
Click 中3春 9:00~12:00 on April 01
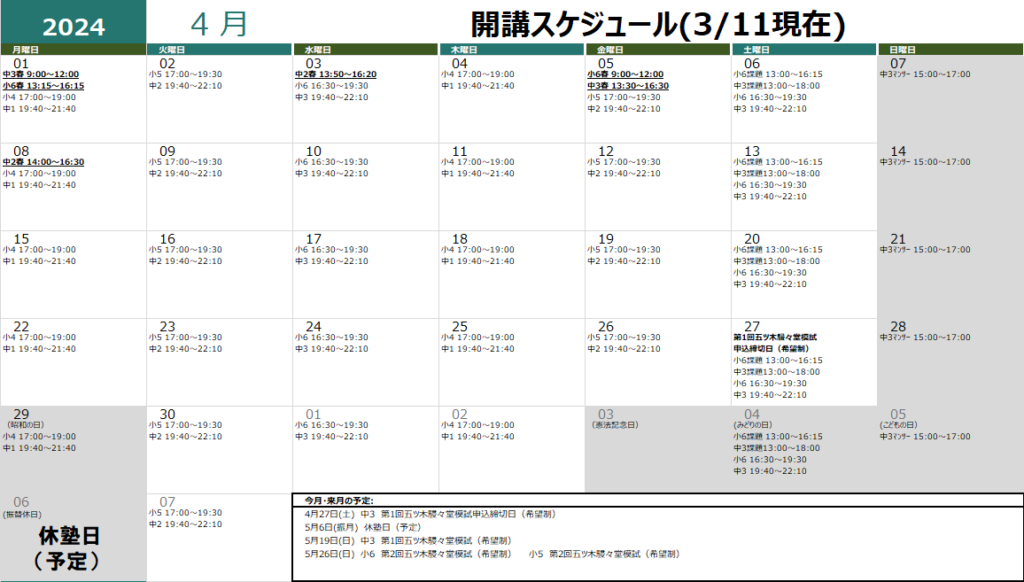click(x=41, y=74)
